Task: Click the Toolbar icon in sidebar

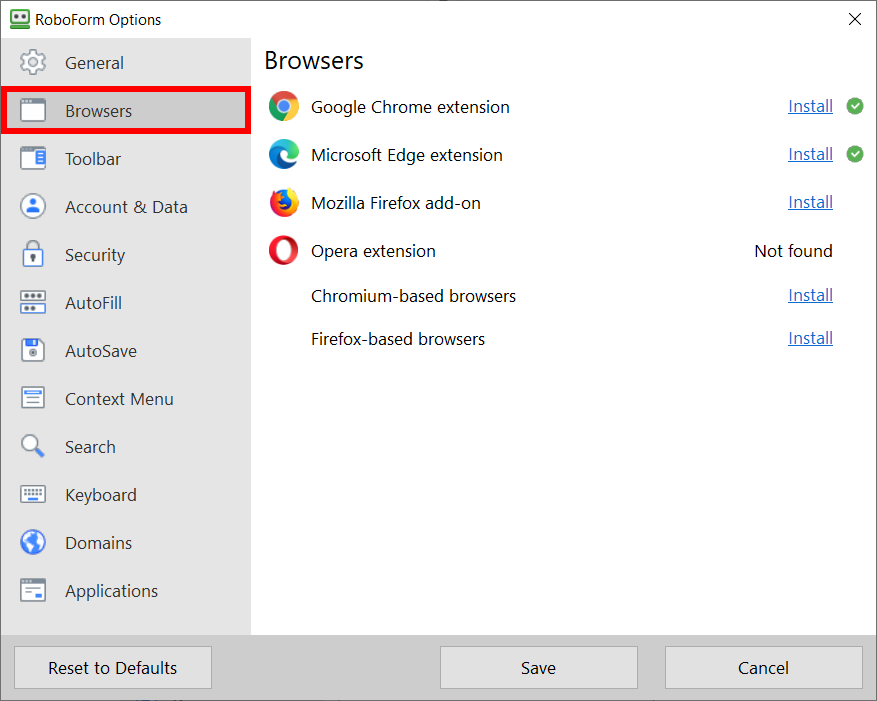Action: click(x=33, y=158)
